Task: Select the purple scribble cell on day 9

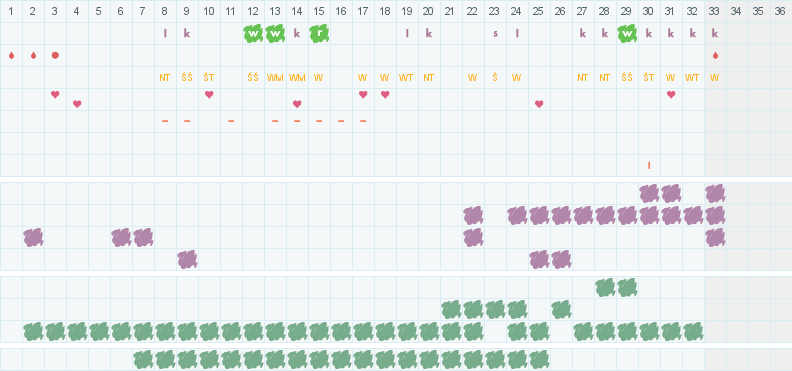Action: click(x=187, y=259)
